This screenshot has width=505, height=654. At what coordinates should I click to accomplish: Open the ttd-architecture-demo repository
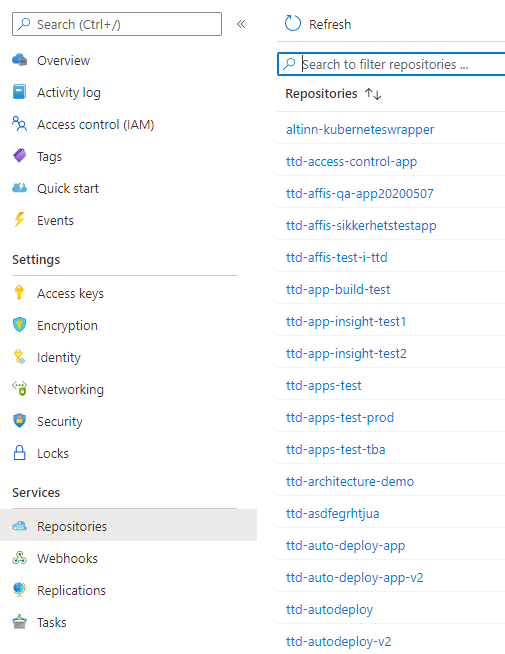pyautogui.click(x=350, y=481)
